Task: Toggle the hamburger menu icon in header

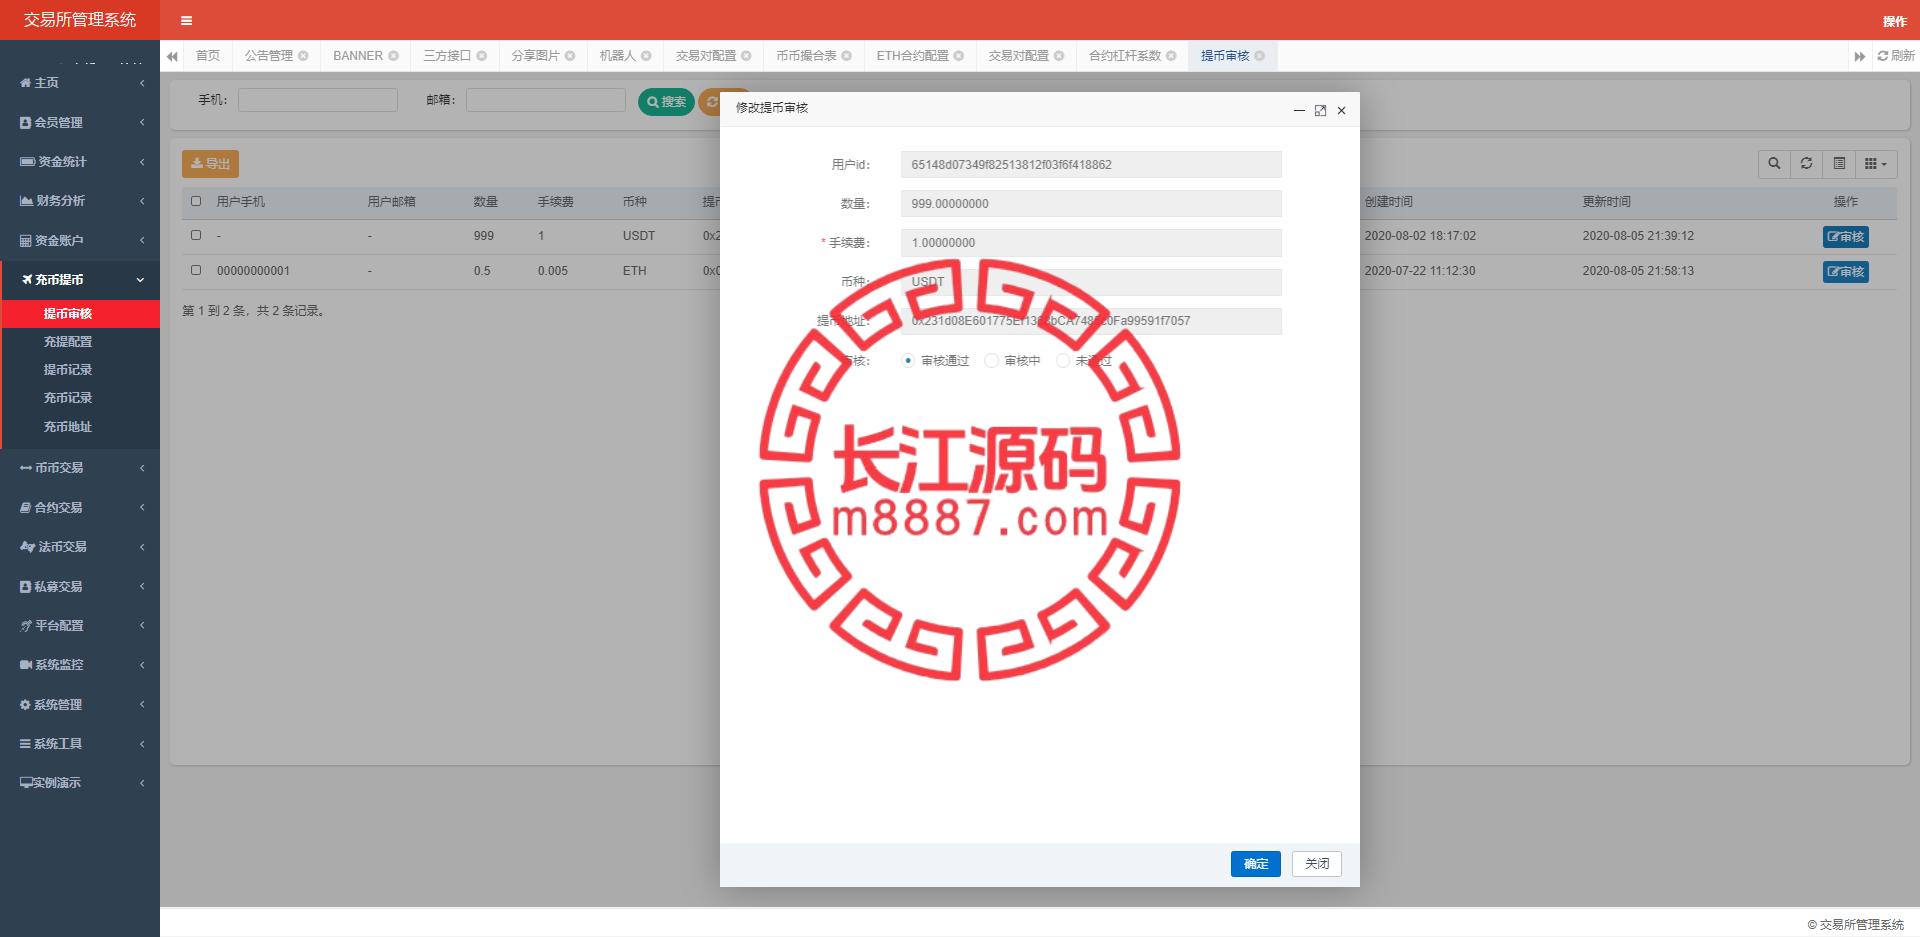Action: [x=186, y=20]
